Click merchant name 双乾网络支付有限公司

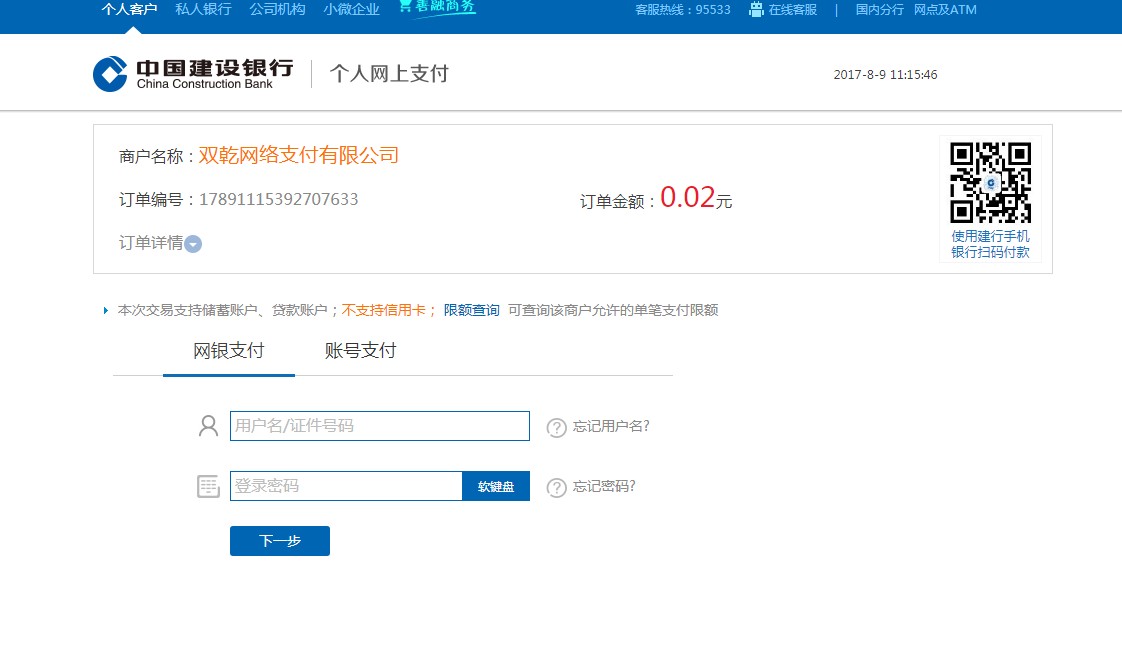[298, 155]
